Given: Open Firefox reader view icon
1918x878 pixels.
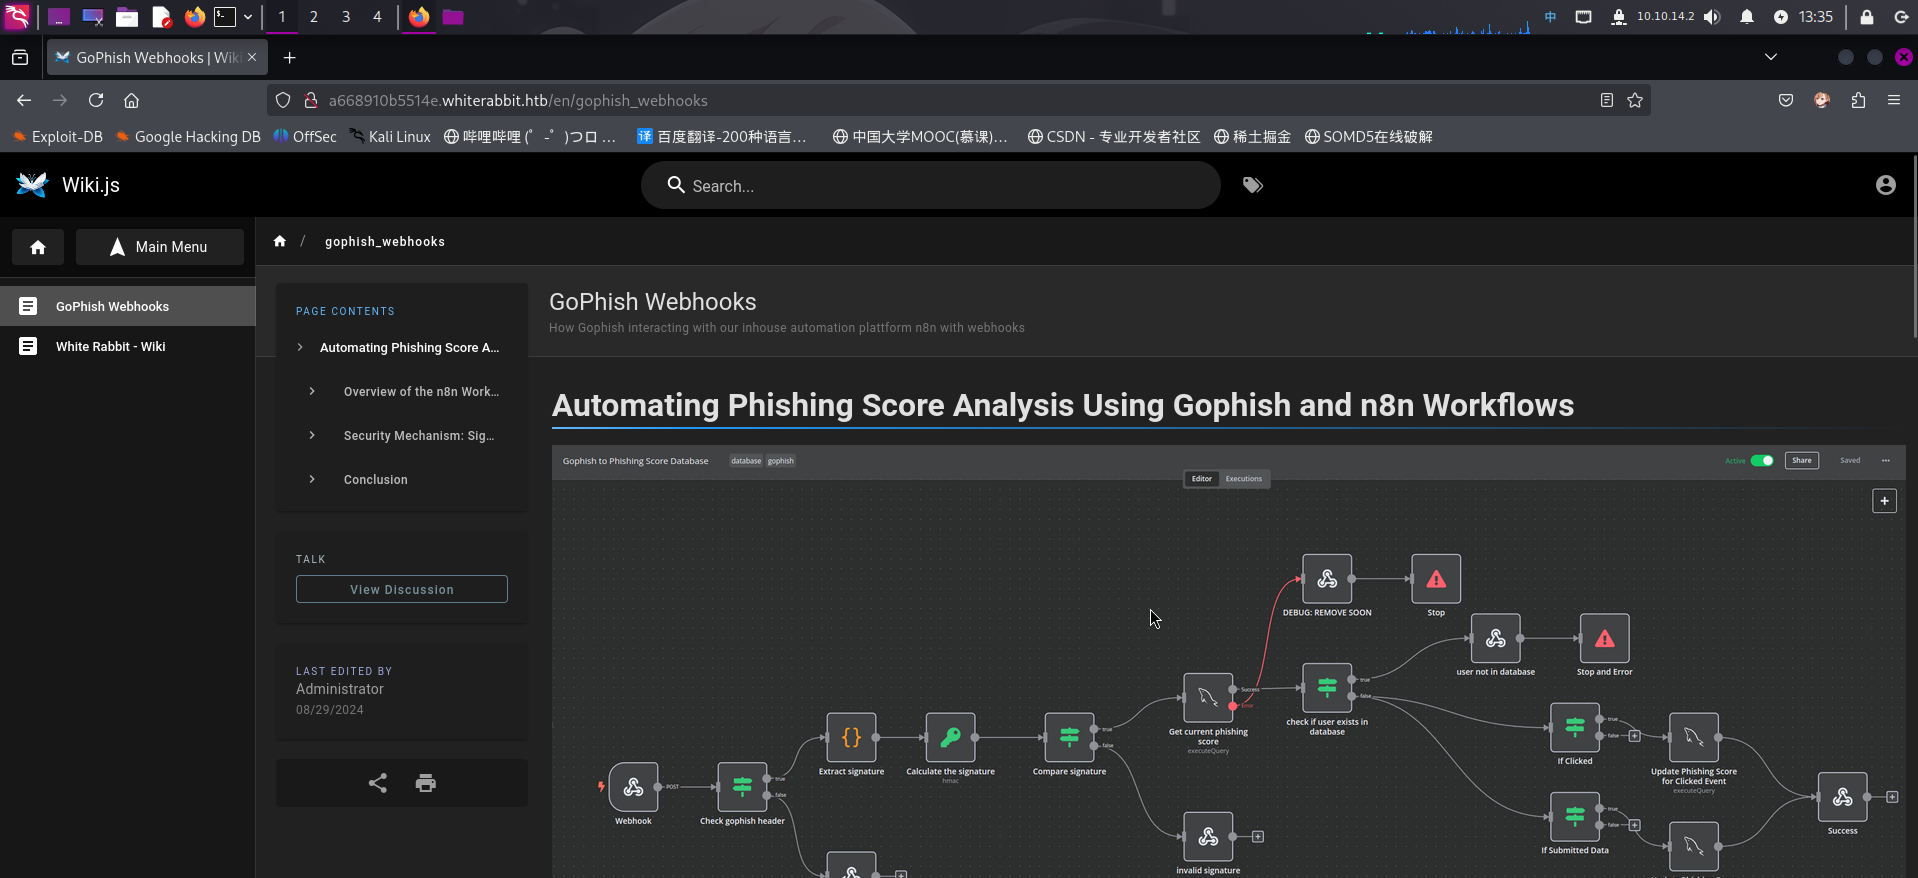Looking at the screenshot, I should pos(1607,100).
